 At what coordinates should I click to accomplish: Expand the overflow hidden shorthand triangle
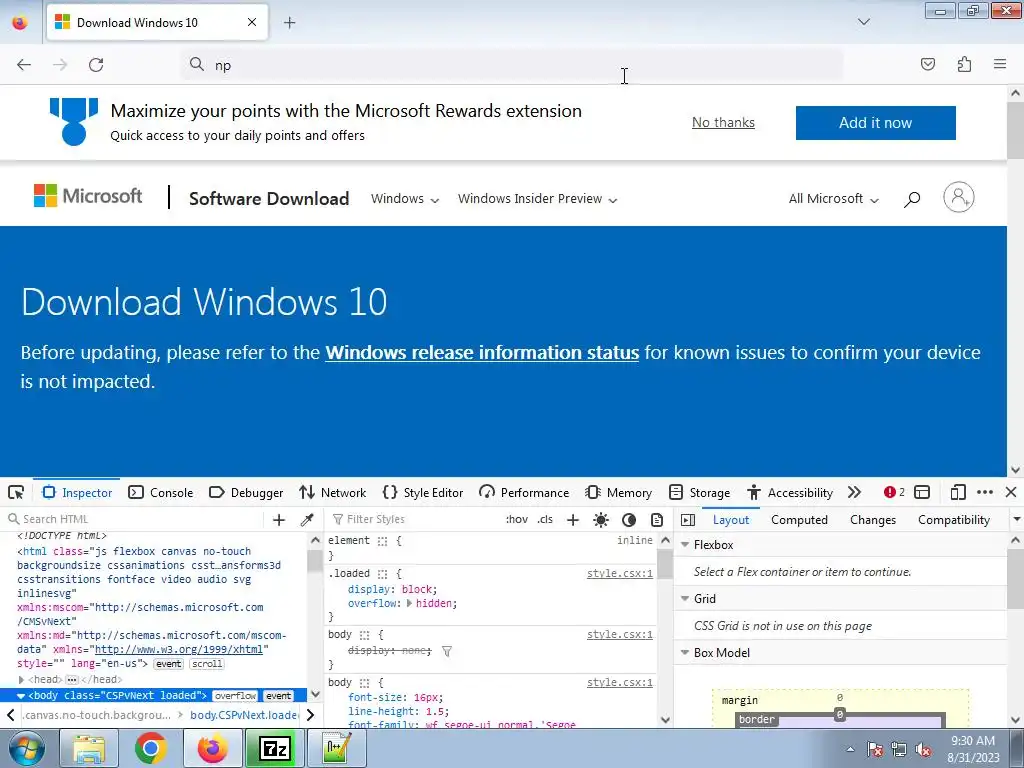coord(409,603)
